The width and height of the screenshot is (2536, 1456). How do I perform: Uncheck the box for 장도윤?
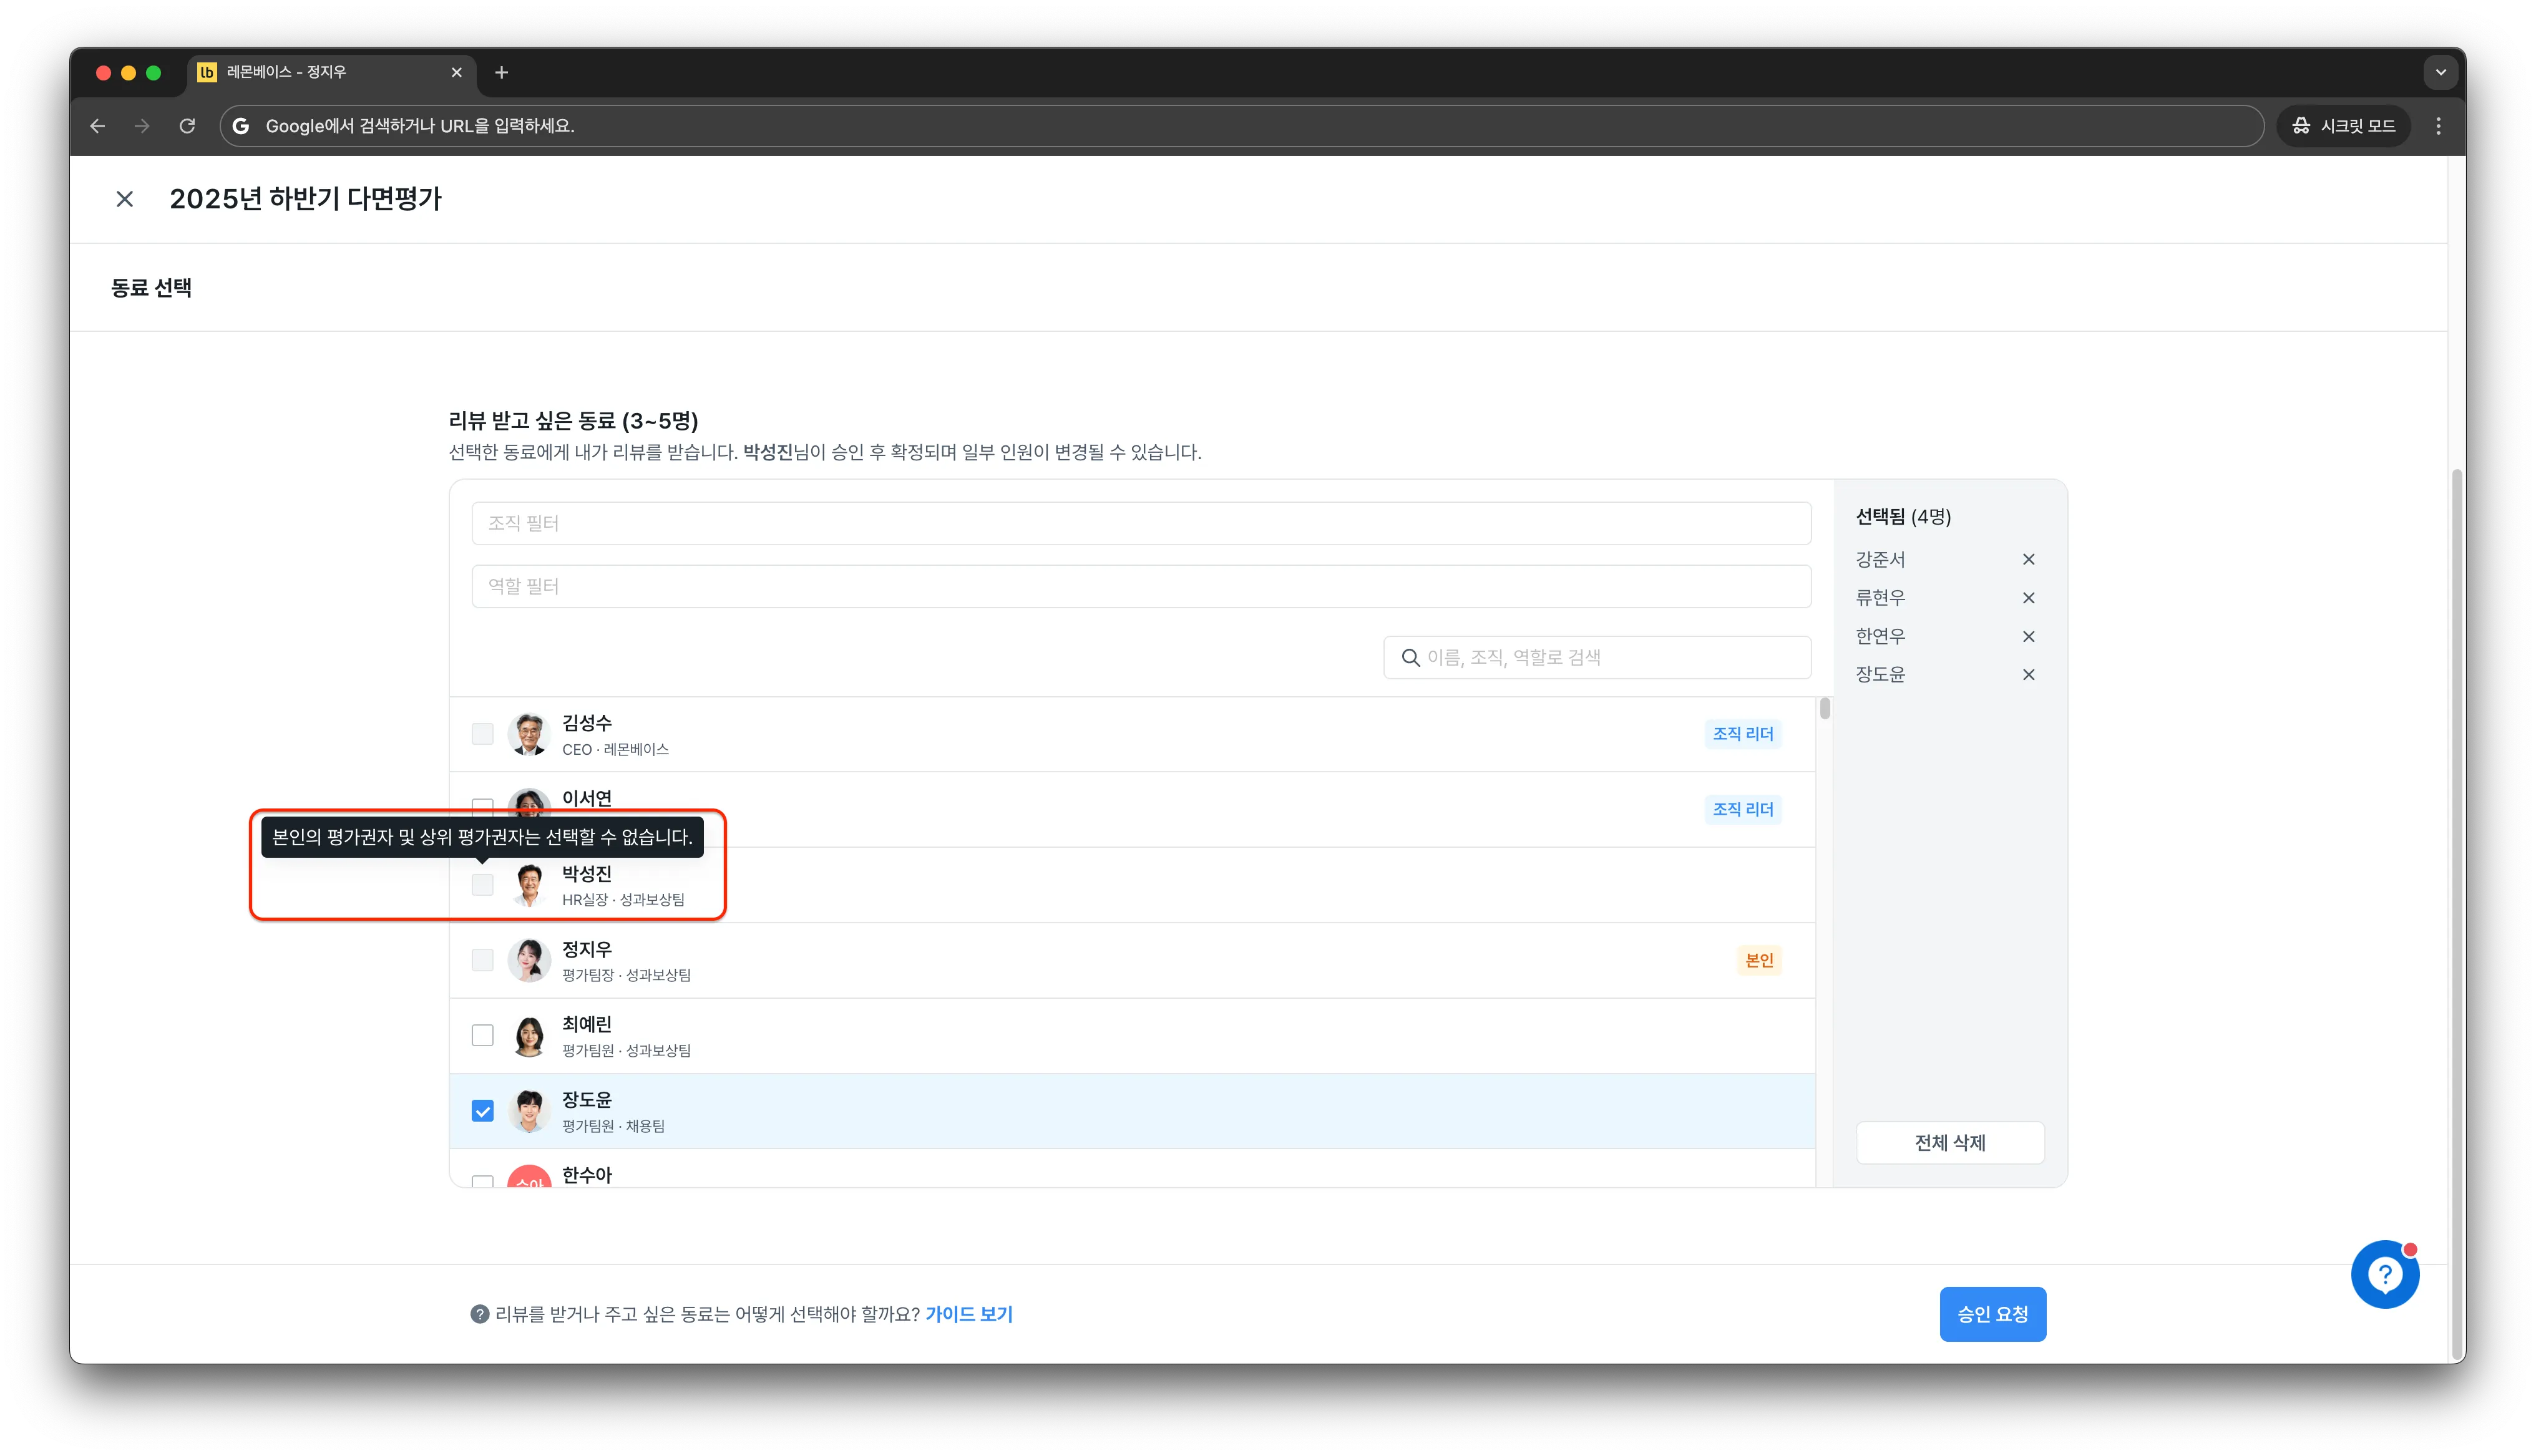[482, 1111]
